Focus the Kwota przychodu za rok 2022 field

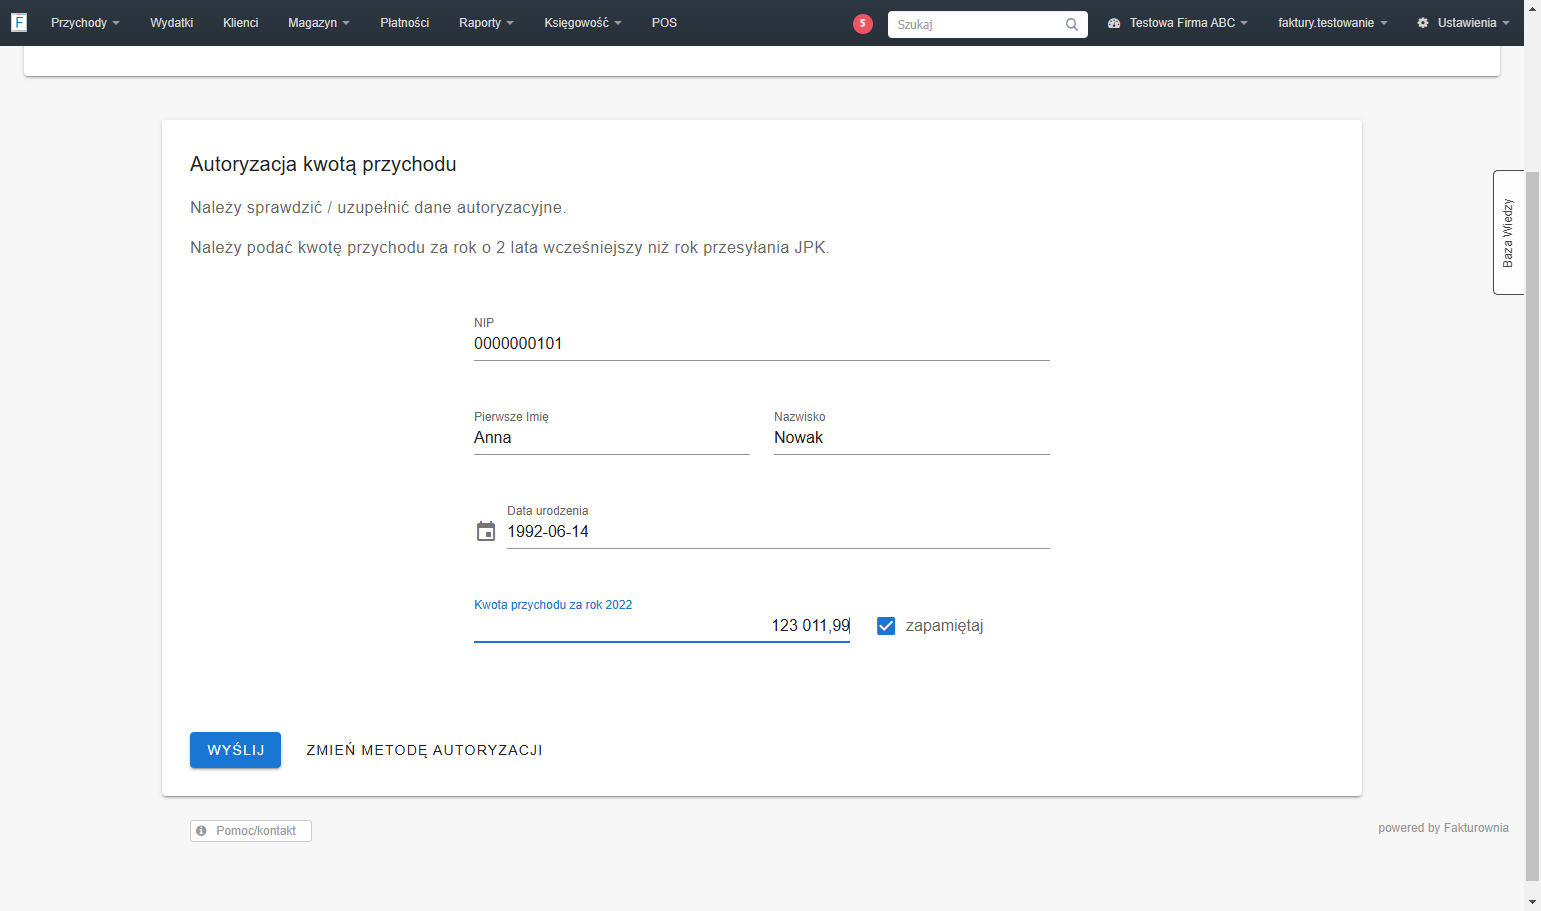(x=662, y=626)
